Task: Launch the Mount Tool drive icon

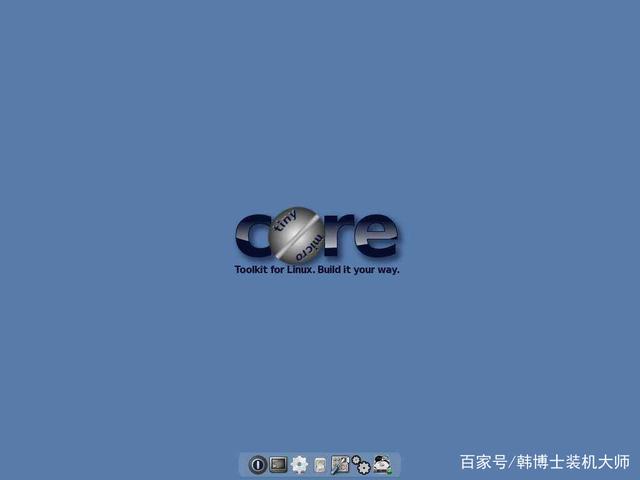Action: pos(382,465)
